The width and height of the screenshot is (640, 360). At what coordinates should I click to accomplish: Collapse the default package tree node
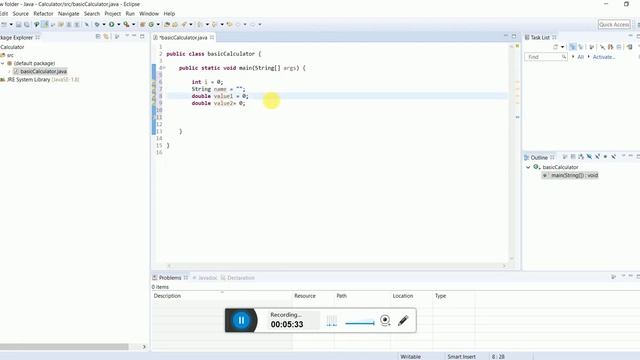click(x=3, y=63)
